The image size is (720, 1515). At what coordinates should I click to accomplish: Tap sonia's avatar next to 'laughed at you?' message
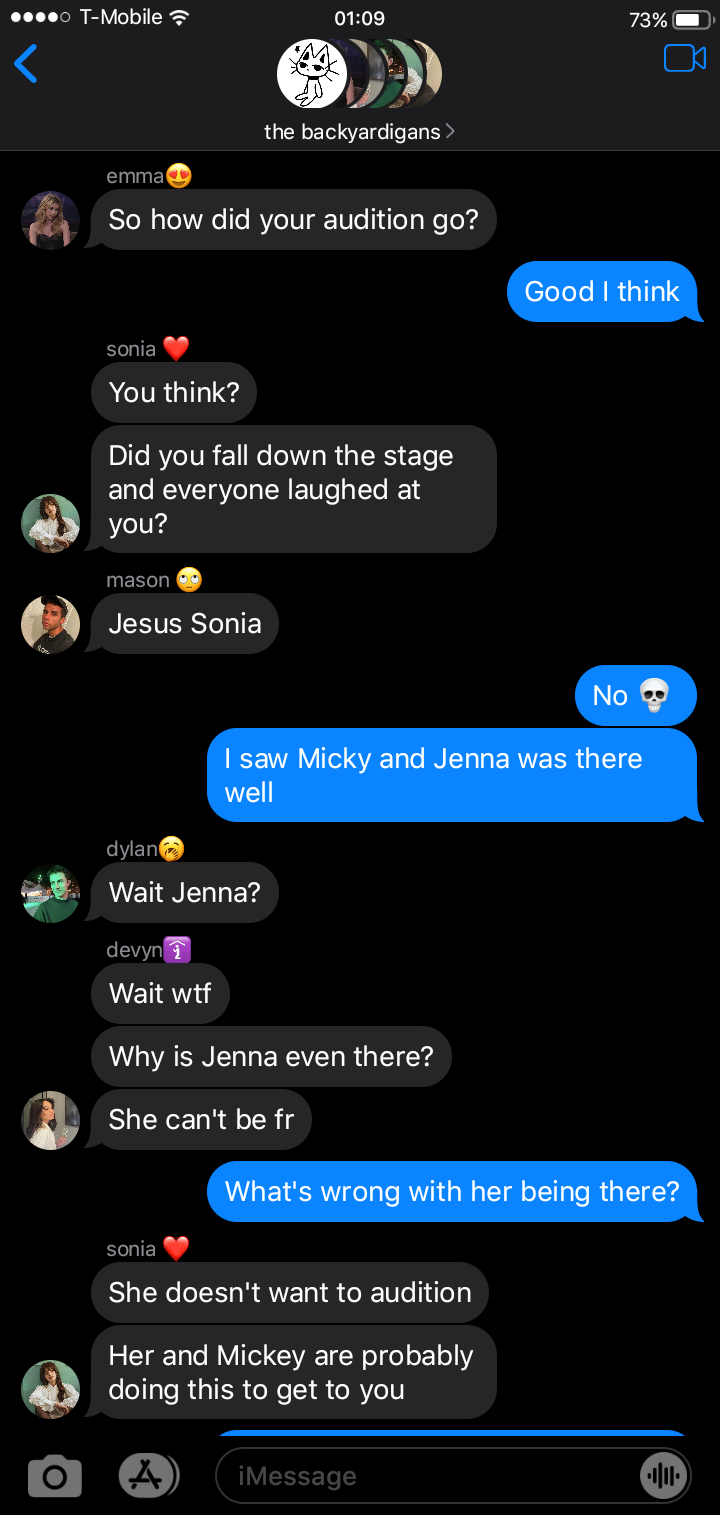pyautogui.click(x=50, y=523)
